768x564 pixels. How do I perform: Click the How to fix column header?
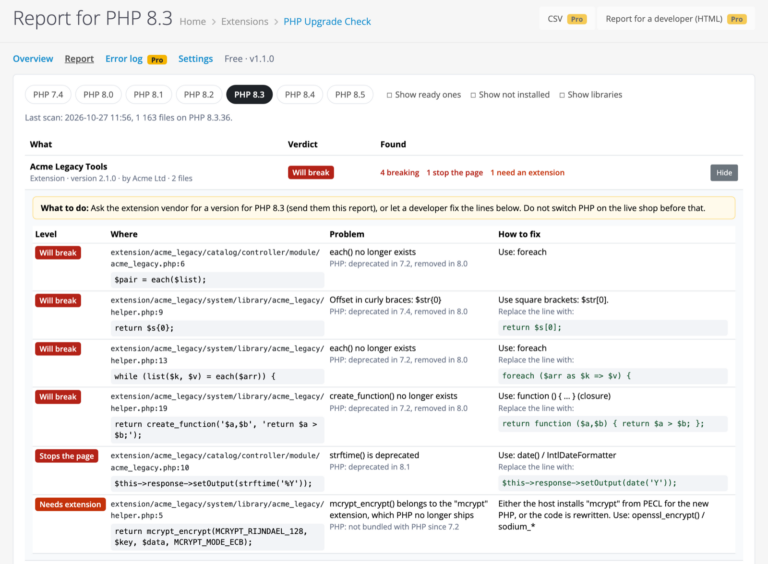coord(519,235)
